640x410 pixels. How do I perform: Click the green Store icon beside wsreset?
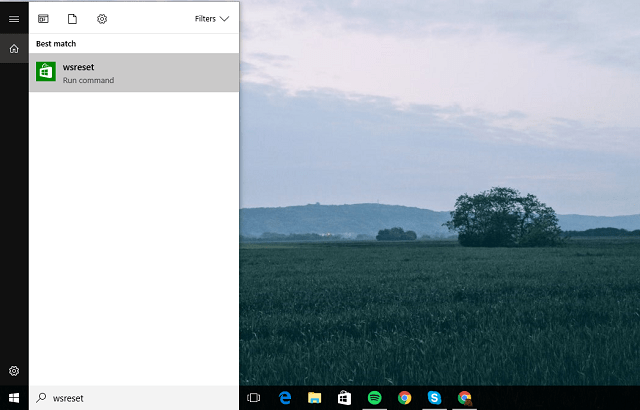pyautogui.click(x=46, y=72)
